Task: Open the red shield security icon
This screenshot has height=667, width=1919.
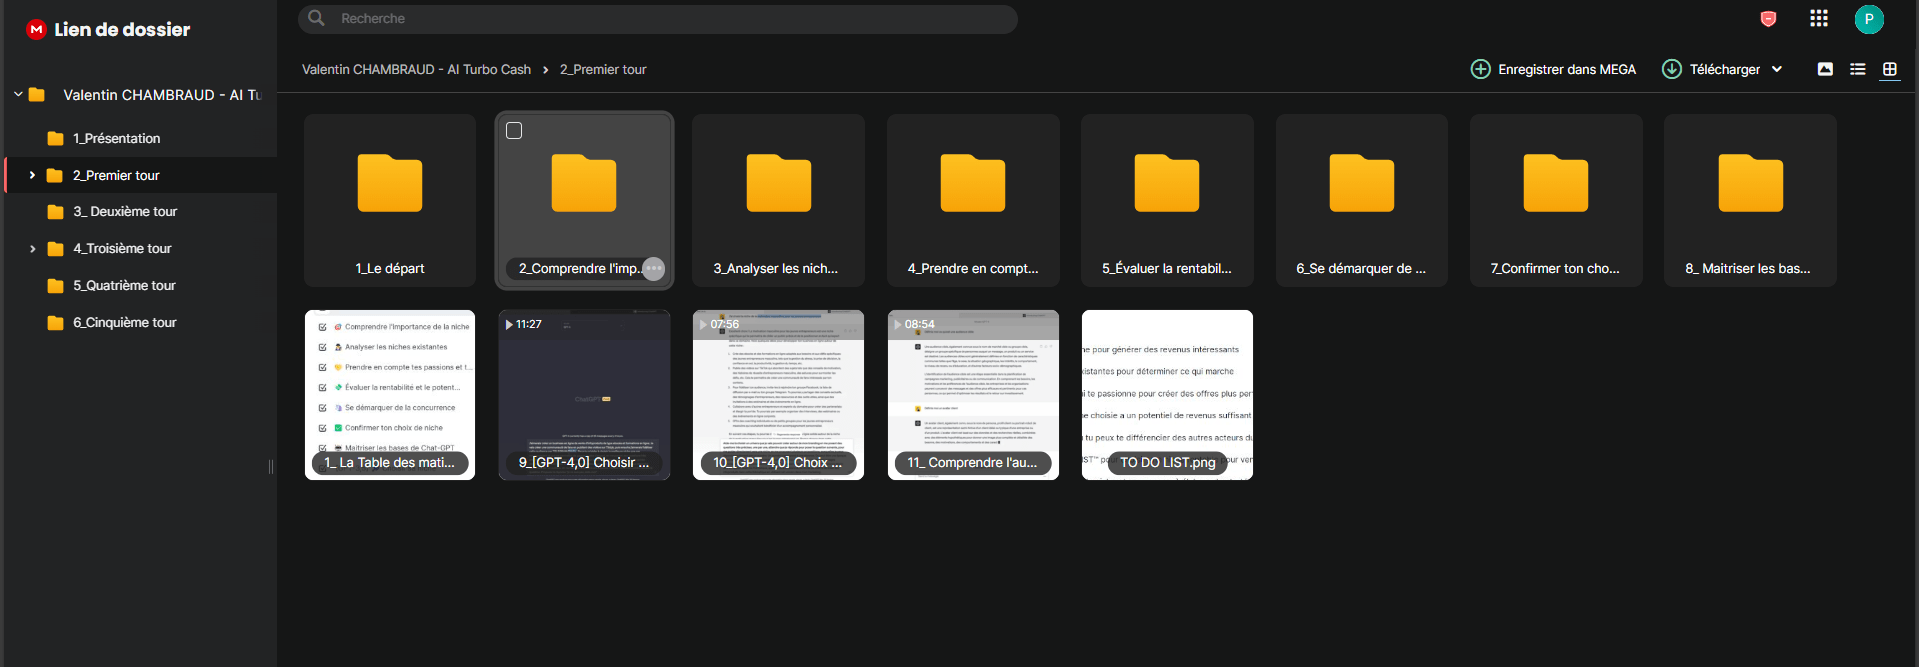Action: 1768,19
